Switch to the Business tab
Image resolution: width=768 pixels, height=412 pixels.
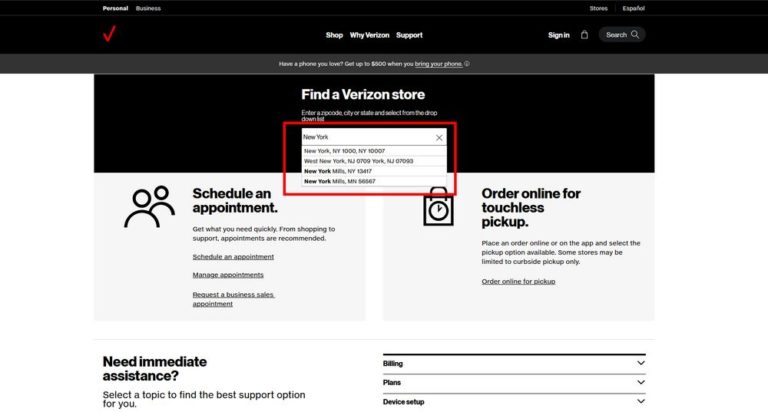point(148,8)
